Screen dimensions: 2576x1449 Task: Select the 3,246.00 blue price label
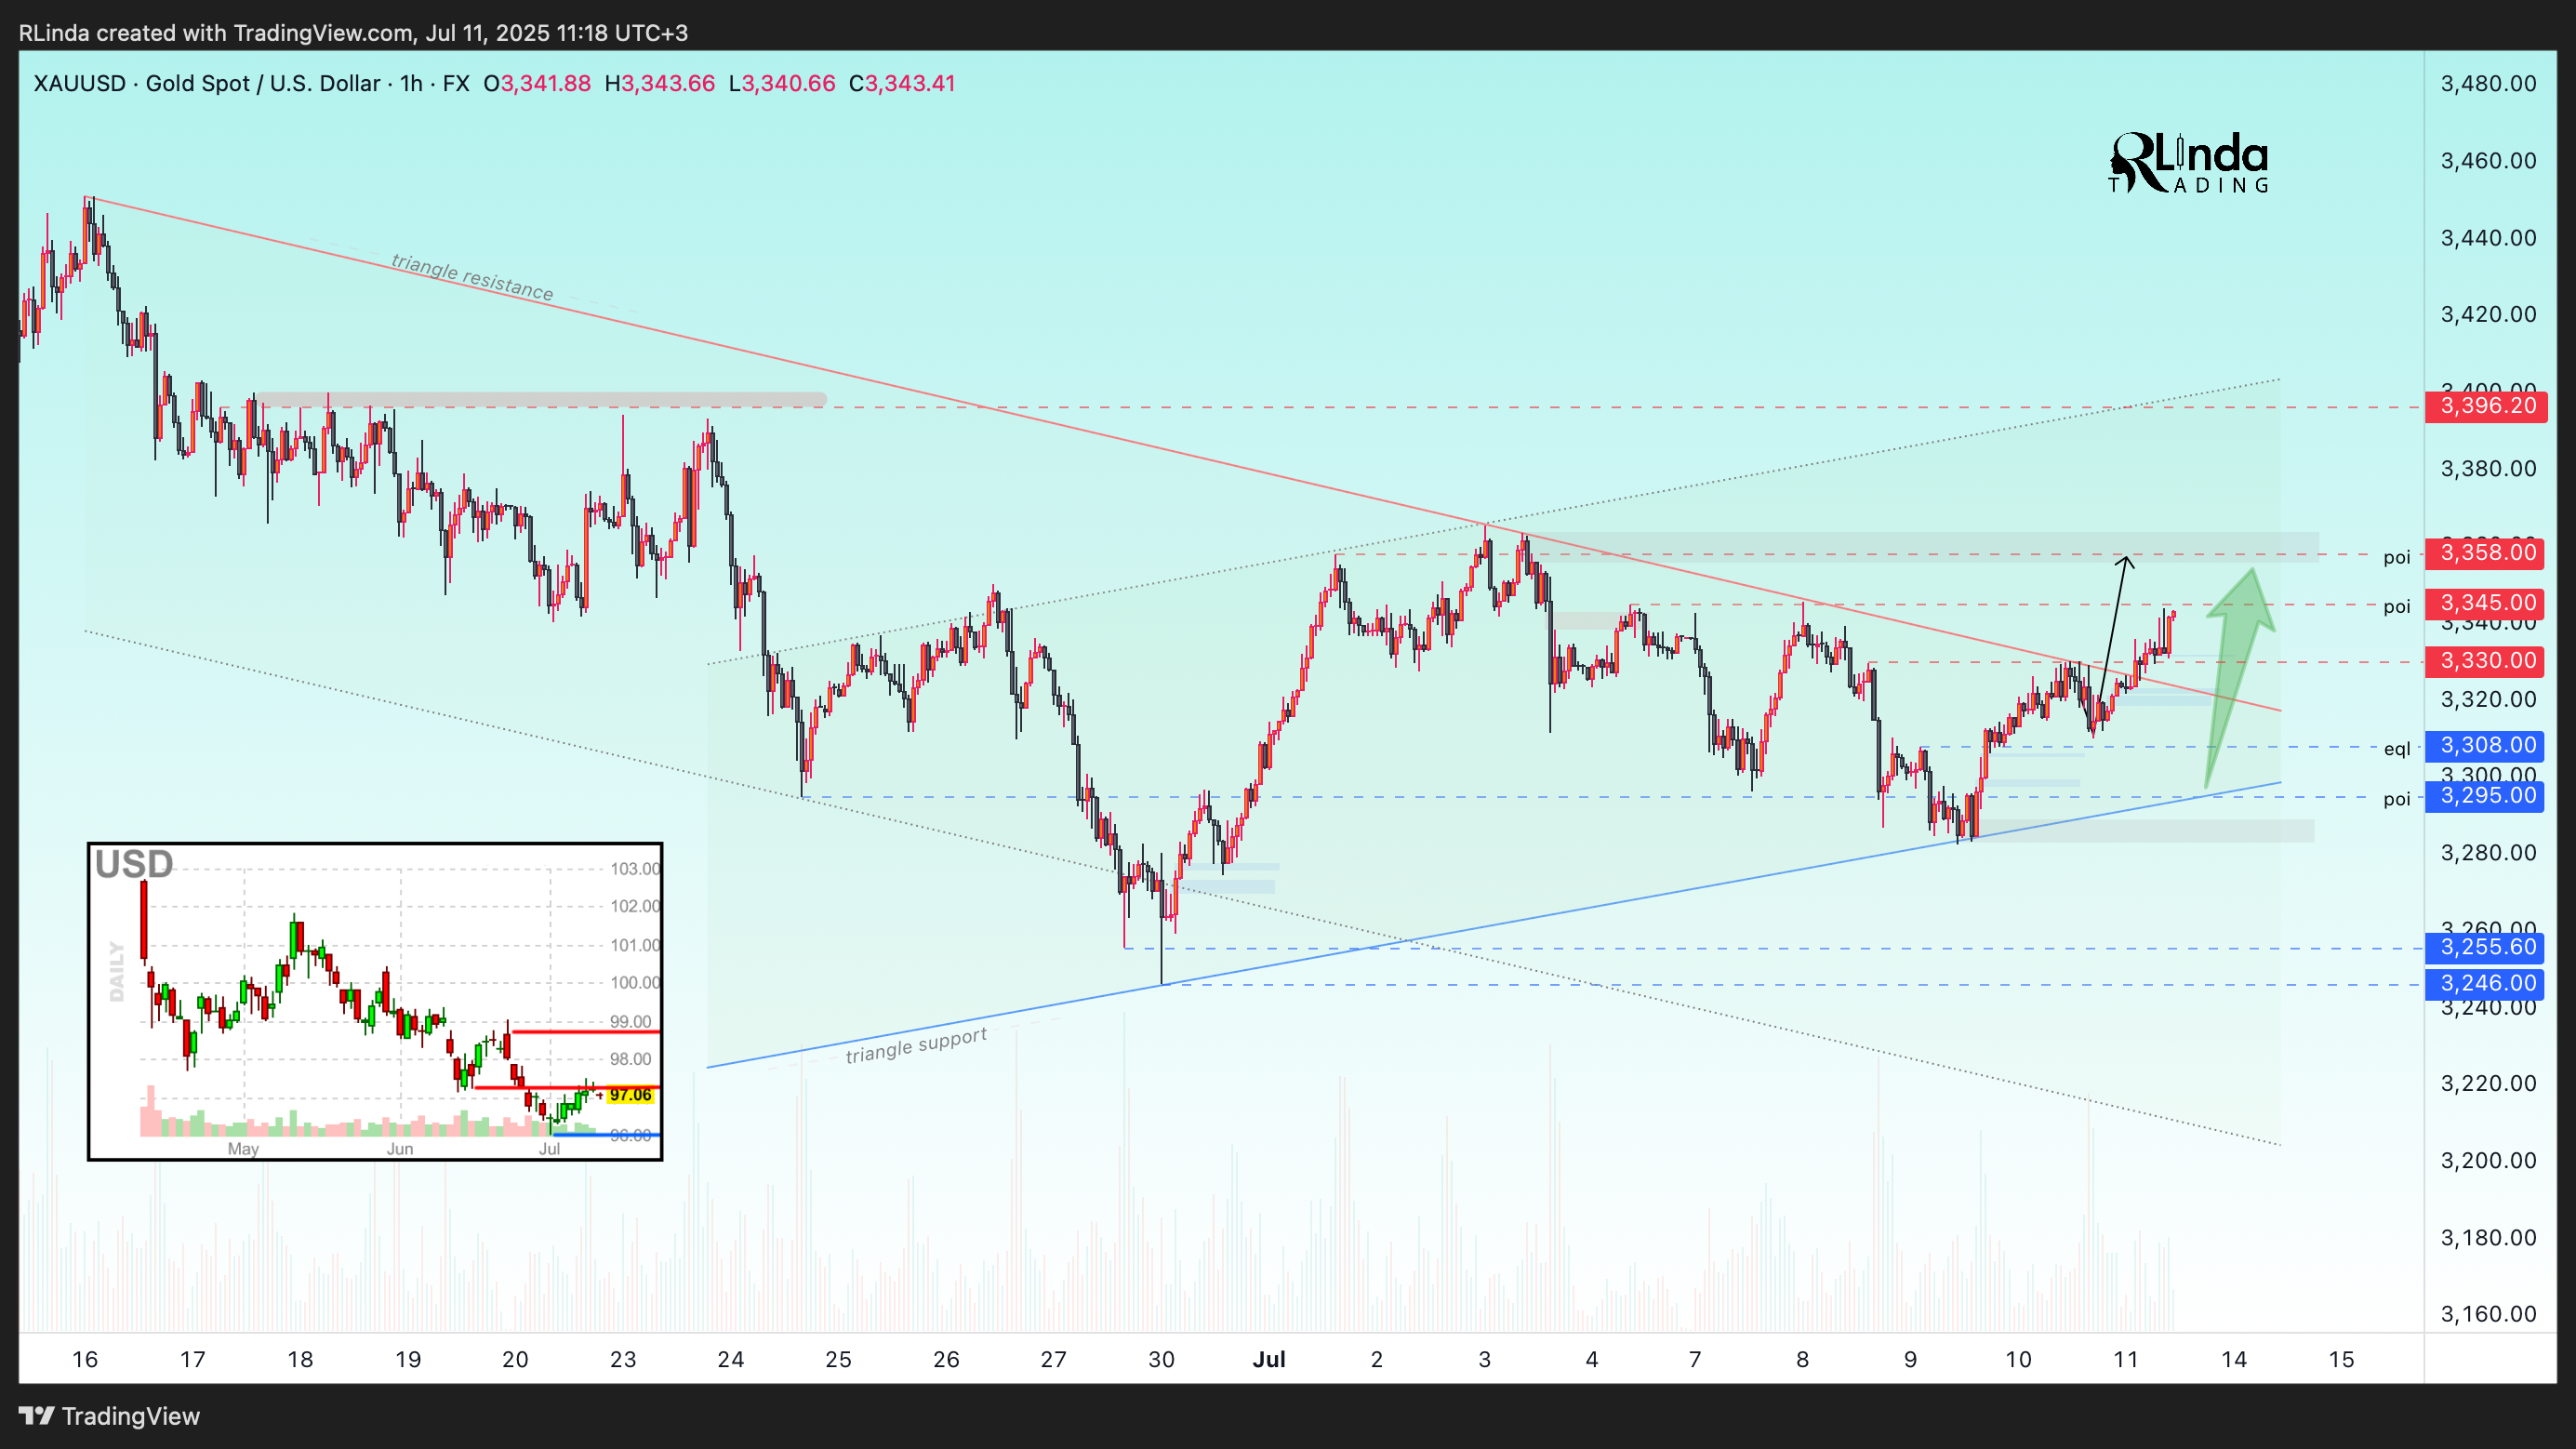(2486, 984)
